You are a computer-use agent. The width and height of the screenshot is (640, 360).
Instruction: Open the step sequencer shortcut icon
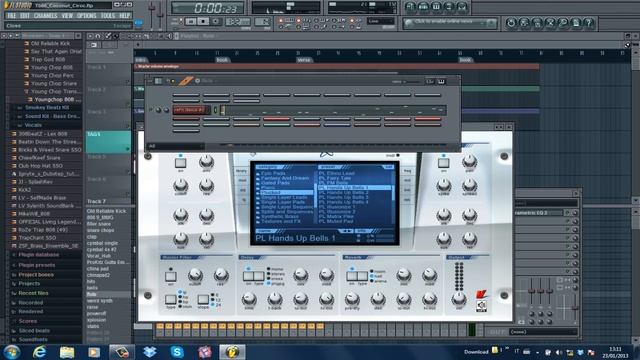pos(423,7)
